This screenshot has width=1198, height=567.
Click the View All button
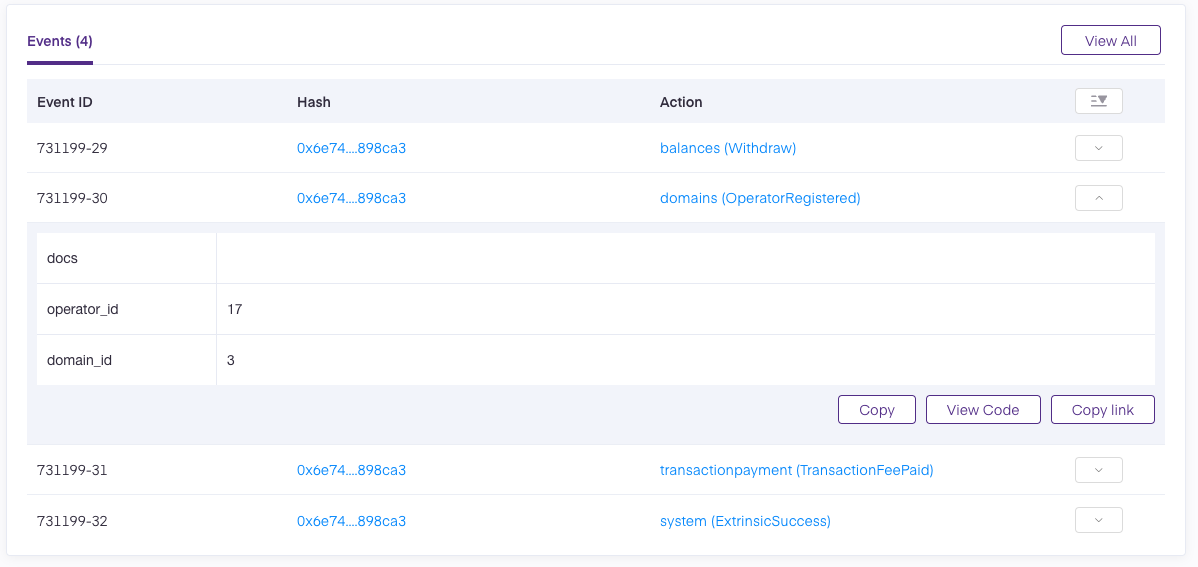click(1110, 40)
